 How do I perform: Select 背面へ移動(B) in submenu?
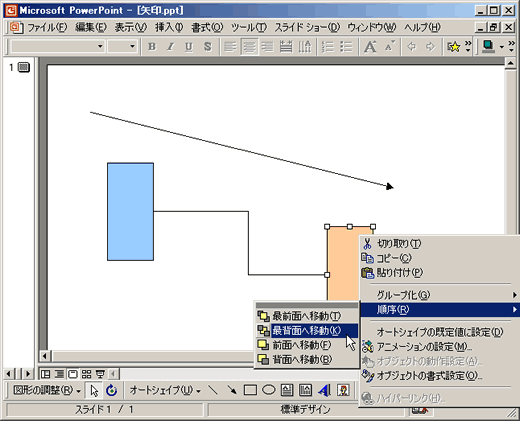coord(307,360)
